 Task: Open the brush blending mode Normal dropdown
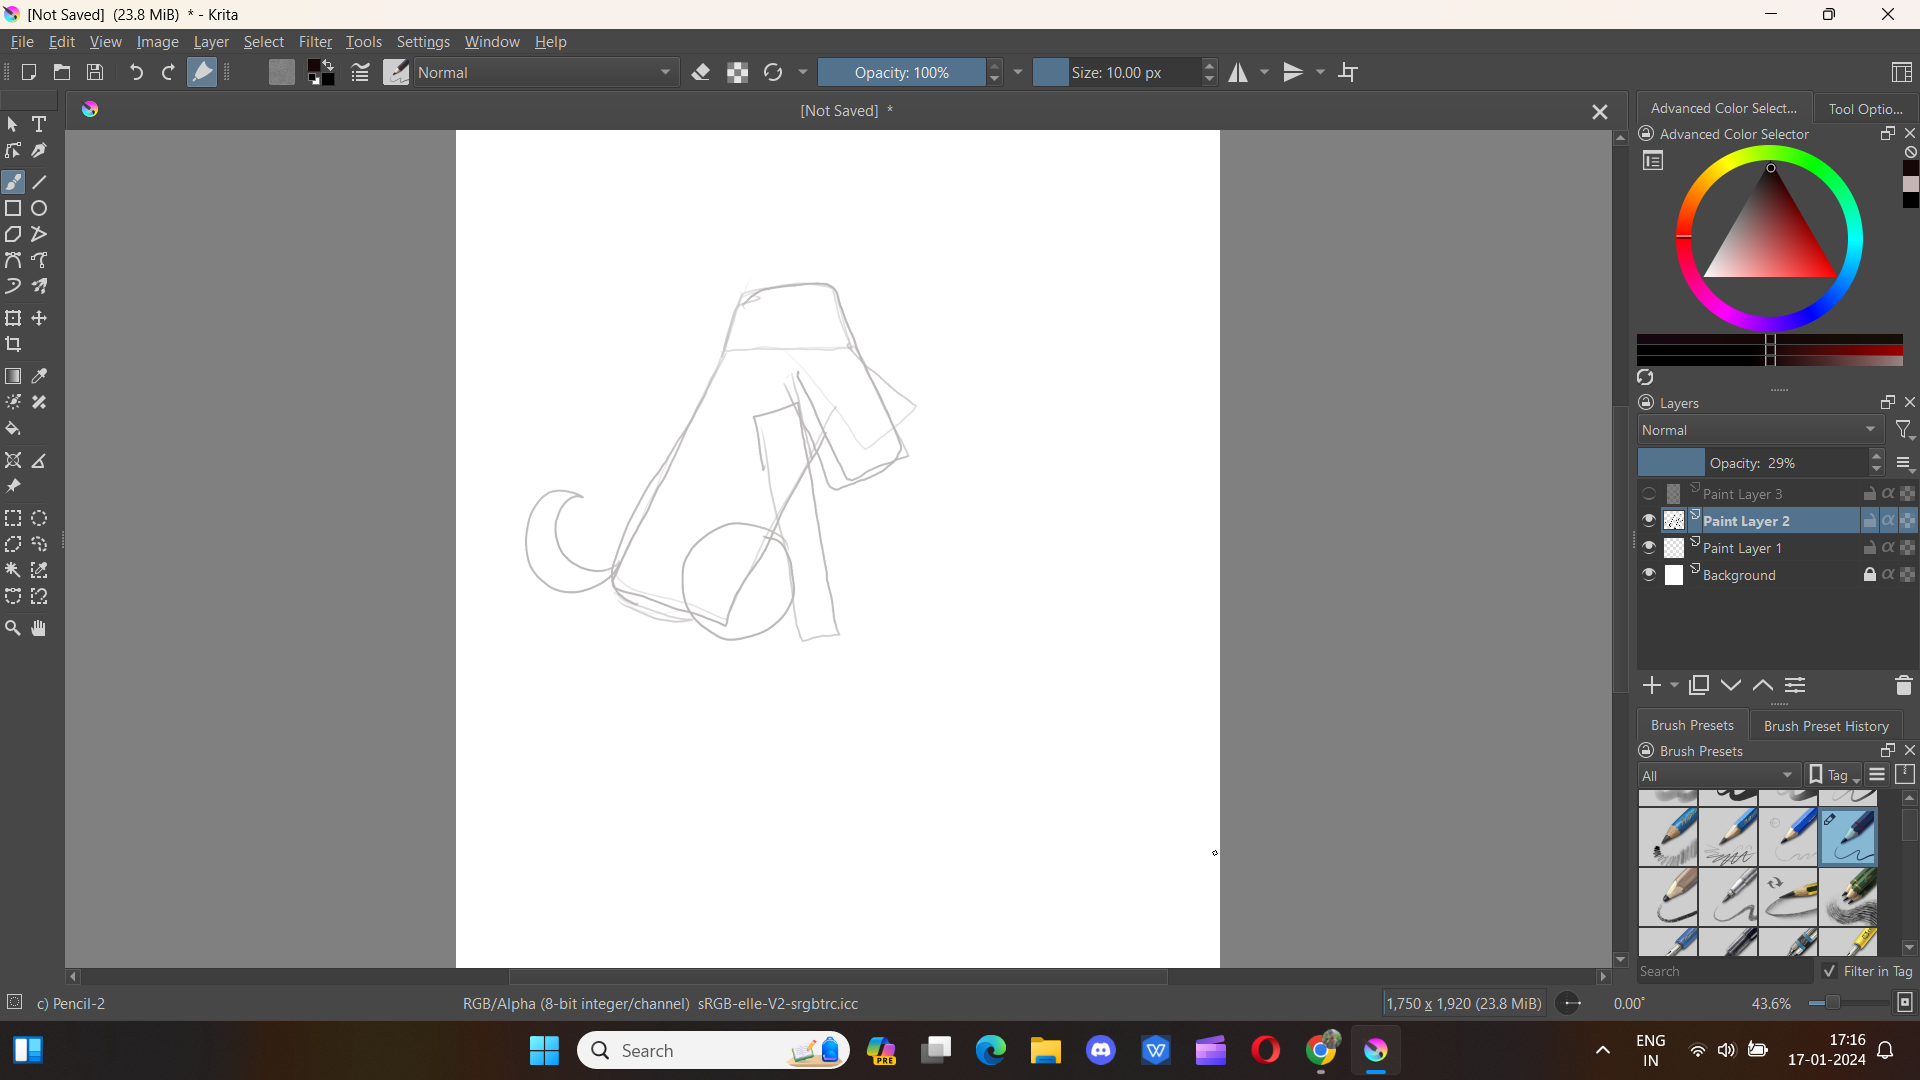[545, 72]
